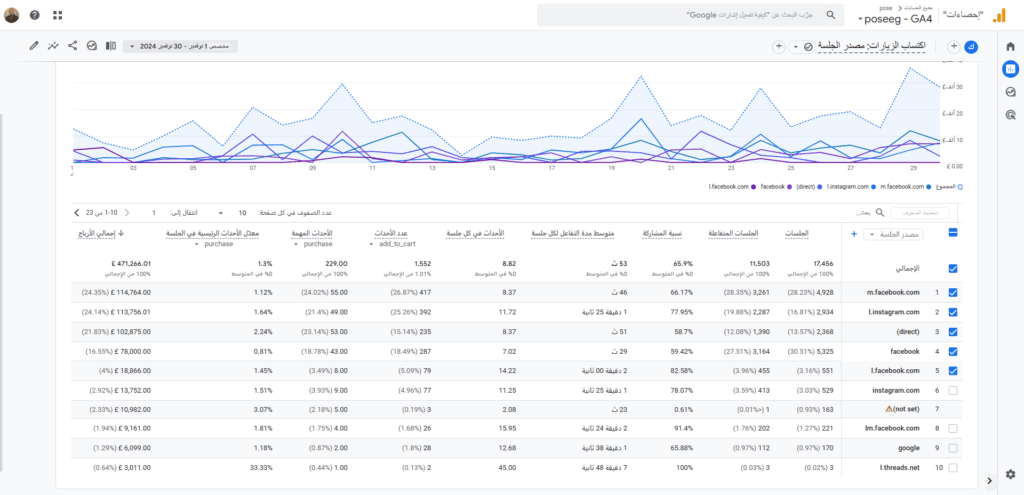
Task: Click the go-to page number field
Action: pos(154,213)
